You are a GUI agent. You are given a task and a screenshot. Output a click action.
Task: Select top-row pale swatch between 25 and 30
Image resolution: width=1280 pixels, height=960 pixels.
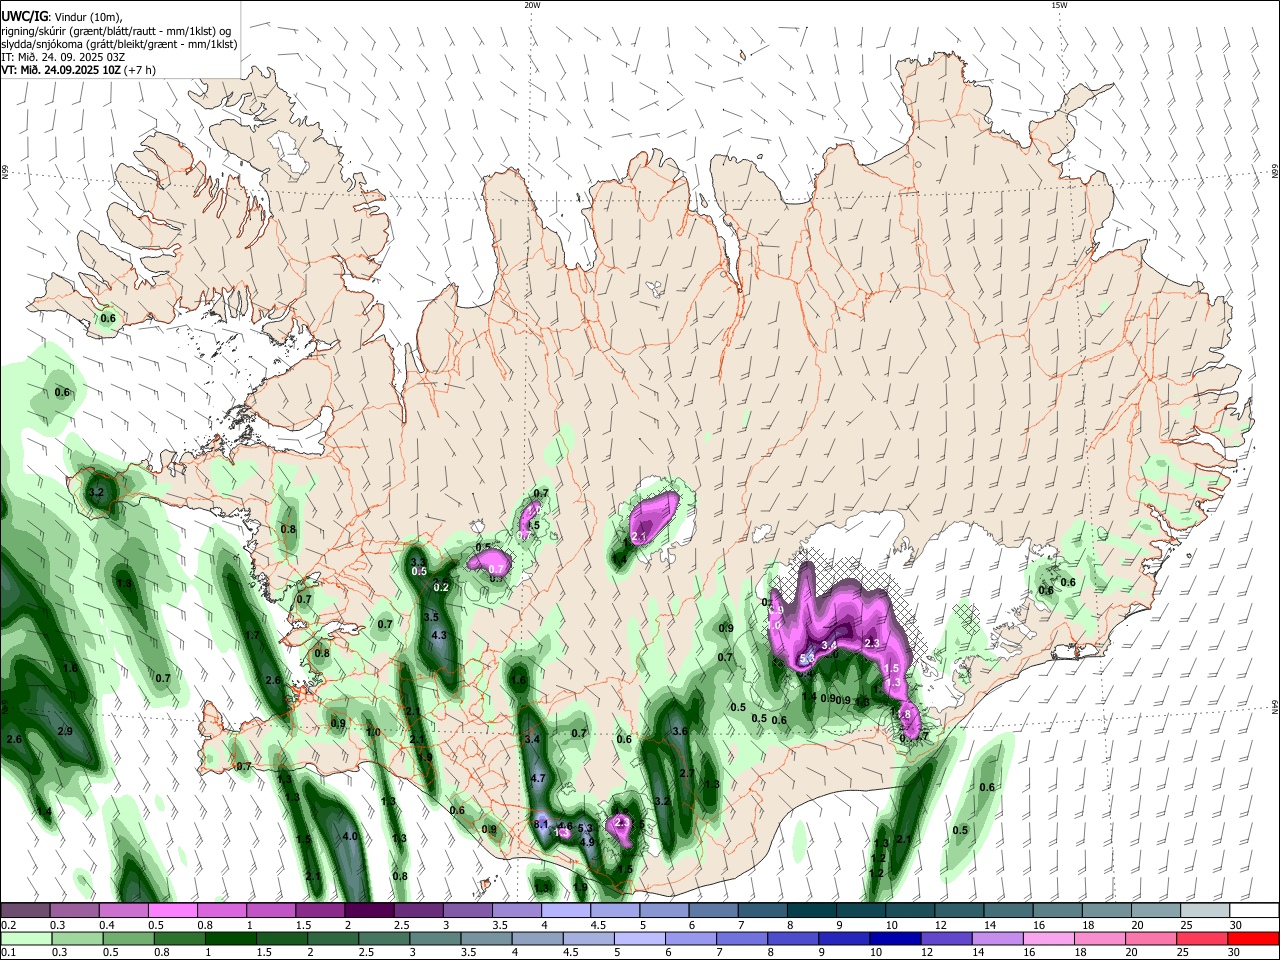(1206, 910)
